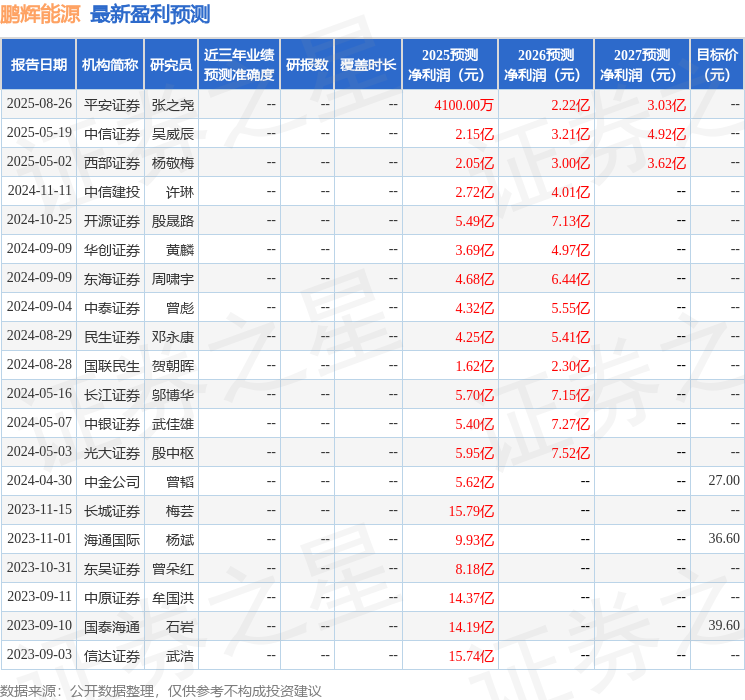Image resolution: width=745 pixels, height=700 pixels.
Task: Click the 研报数 column header
Action: 307,64
